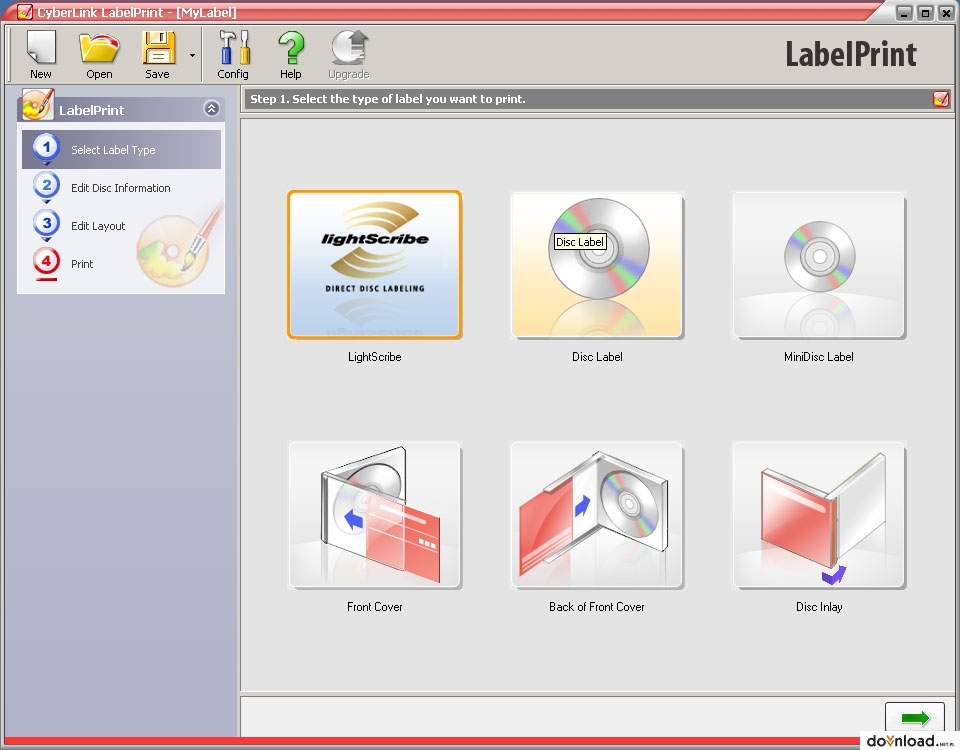Click the Disc Inlay caption text
The height and width of the screenshot is (750, 960).
click(x=819, y=607)
